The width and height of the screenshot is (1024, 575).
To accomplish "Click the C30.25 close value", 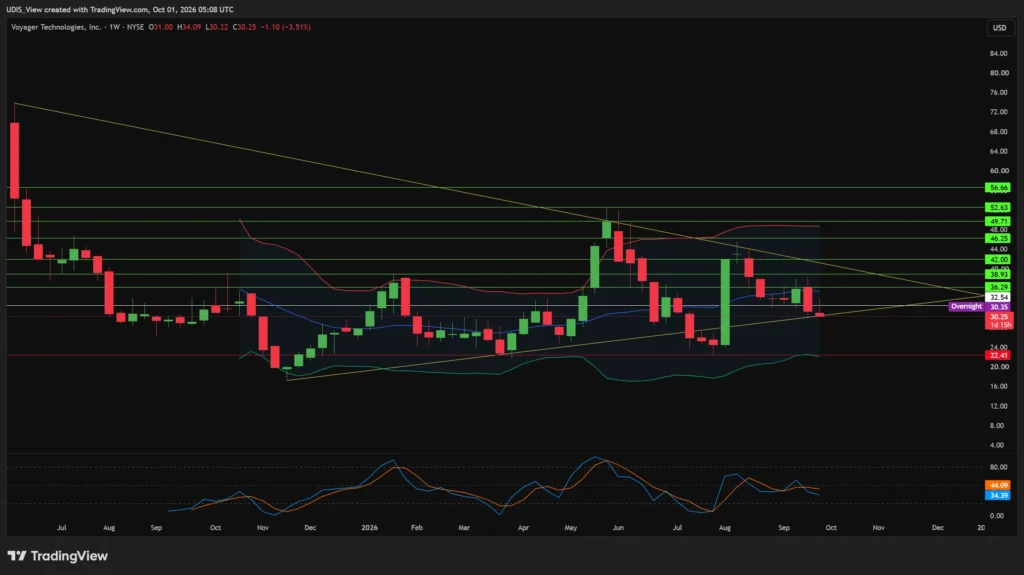I will [244, 27].
